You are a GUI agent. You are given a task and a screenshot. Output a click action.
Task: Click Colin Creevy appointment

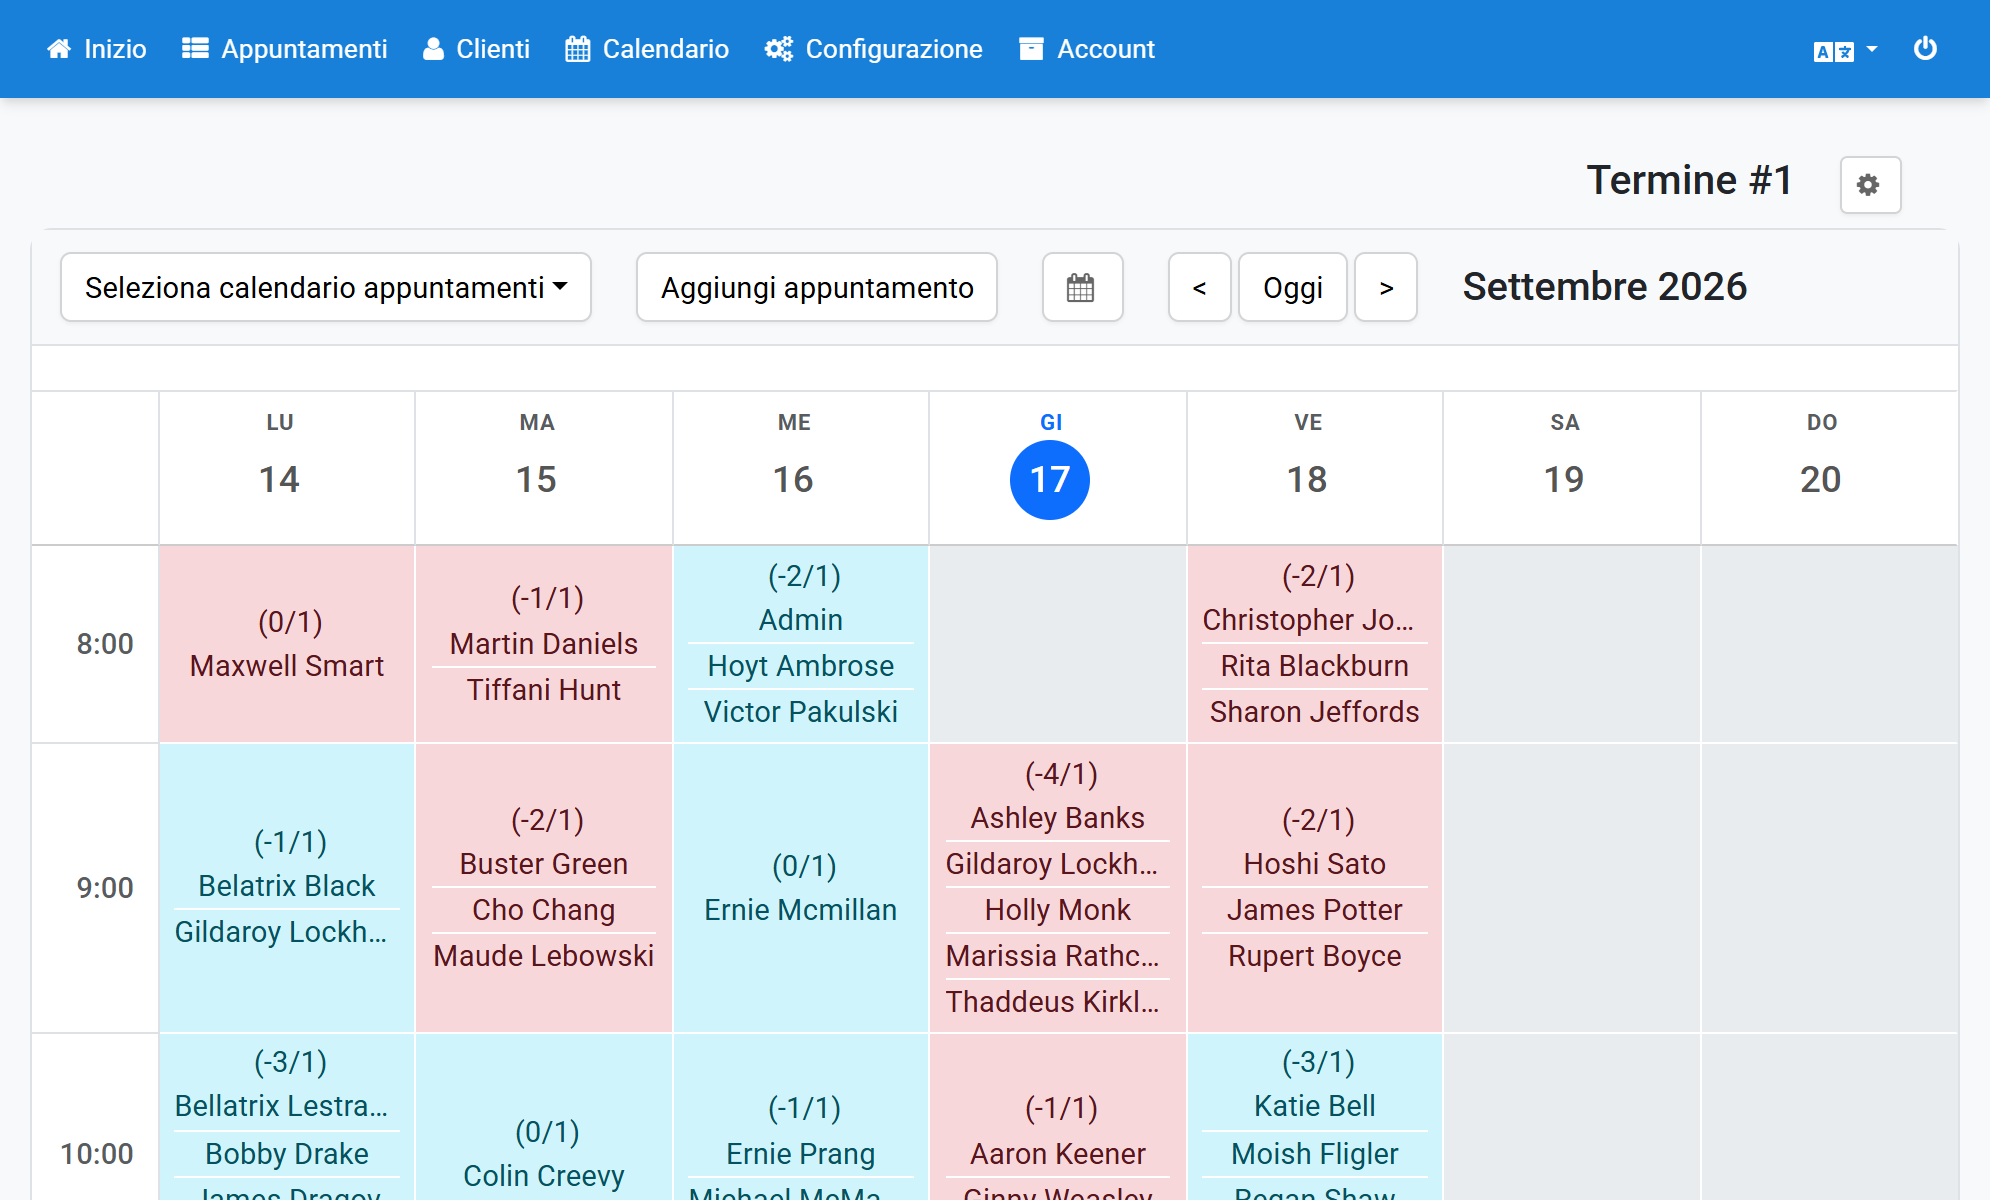[544, 1176]
